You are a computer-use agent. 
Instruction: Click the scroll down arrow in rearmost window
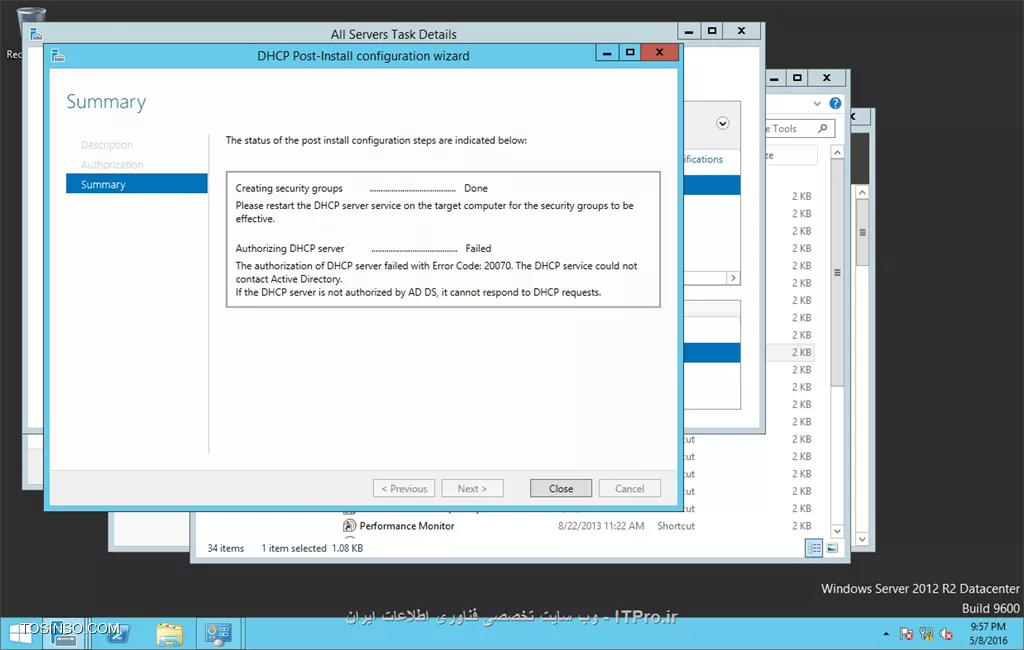[862, 539]
